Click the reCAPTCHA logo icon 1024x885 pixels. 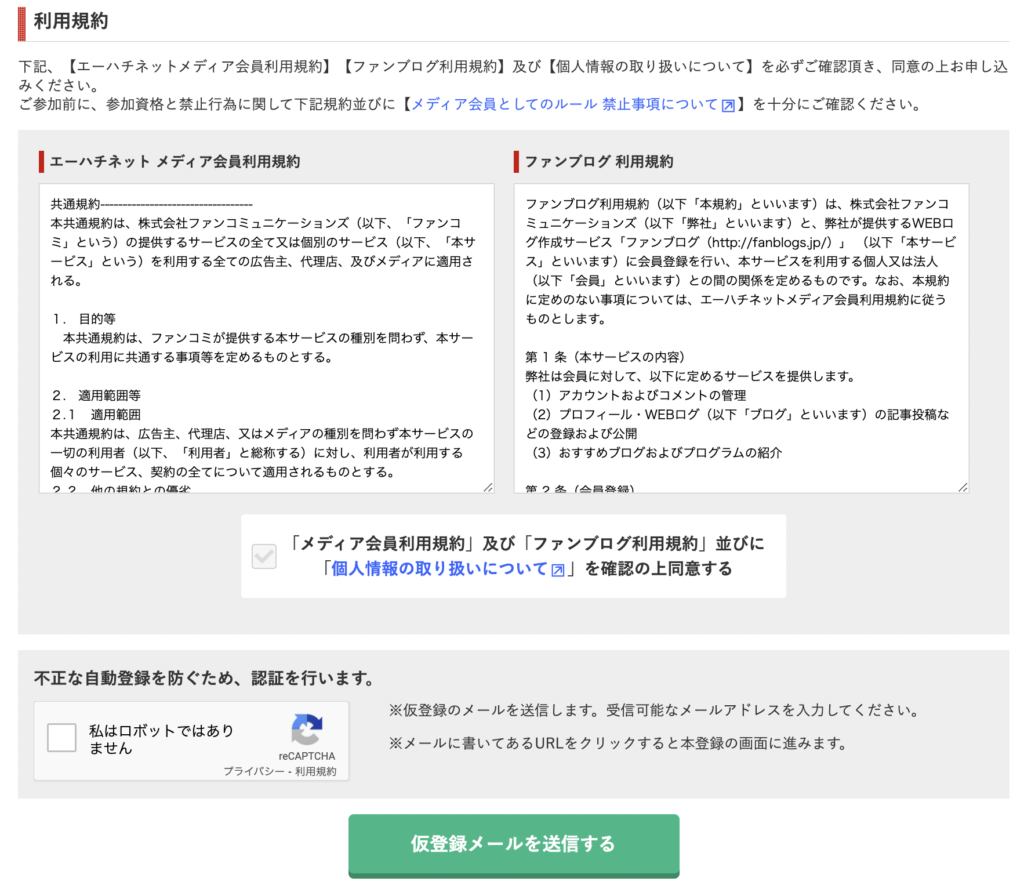point(307,729)
